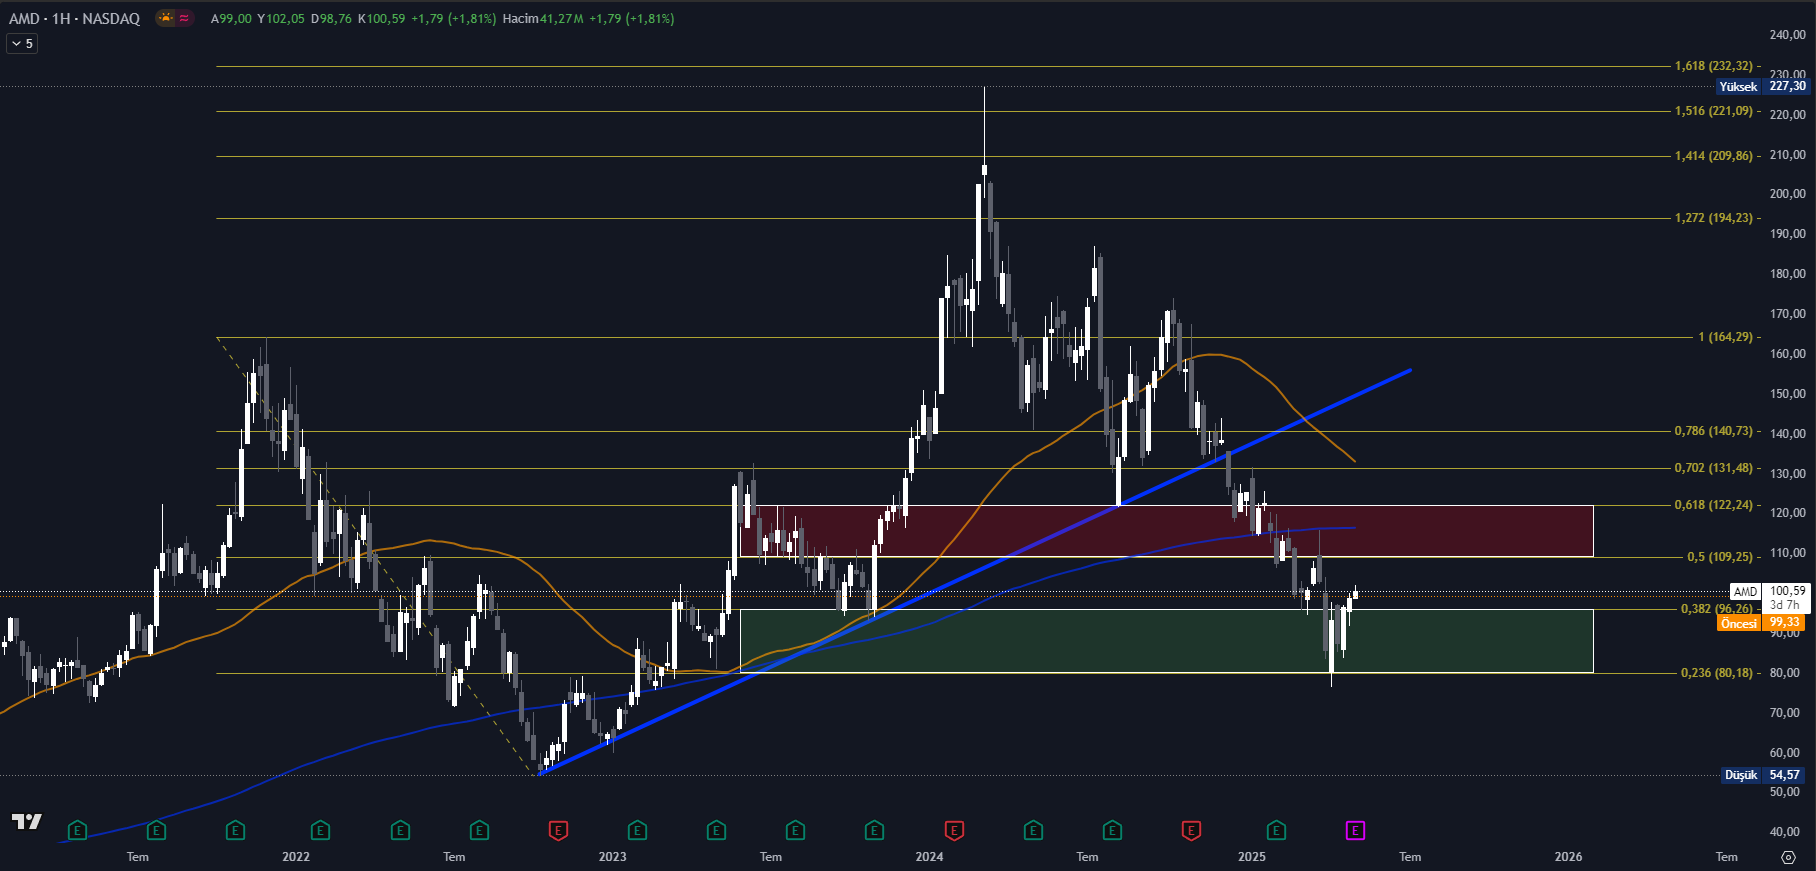Select the dark red resistance zone rectangle
Screen dimensions: 1816x871
(1166, 531)
